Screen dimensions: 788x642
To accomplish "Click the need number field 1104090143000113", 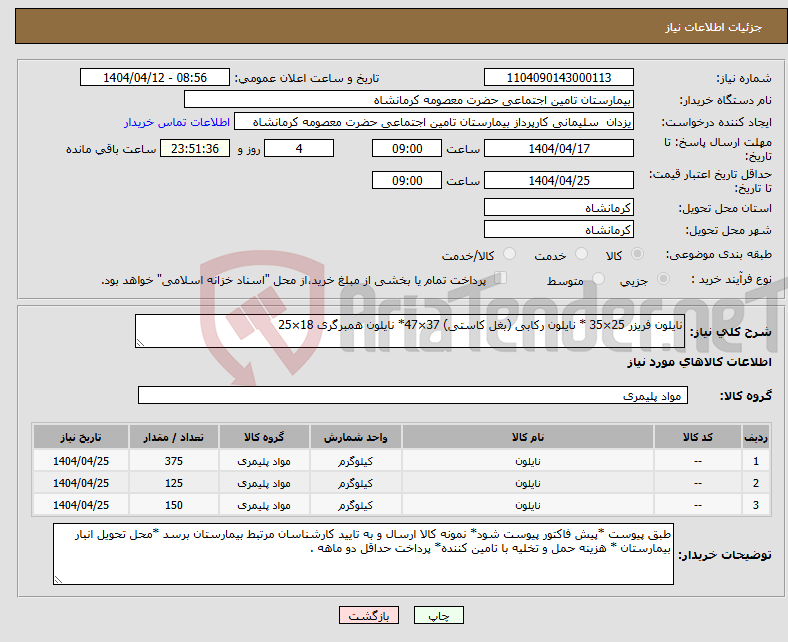I will pyautogui.click(x=559, y=77).
